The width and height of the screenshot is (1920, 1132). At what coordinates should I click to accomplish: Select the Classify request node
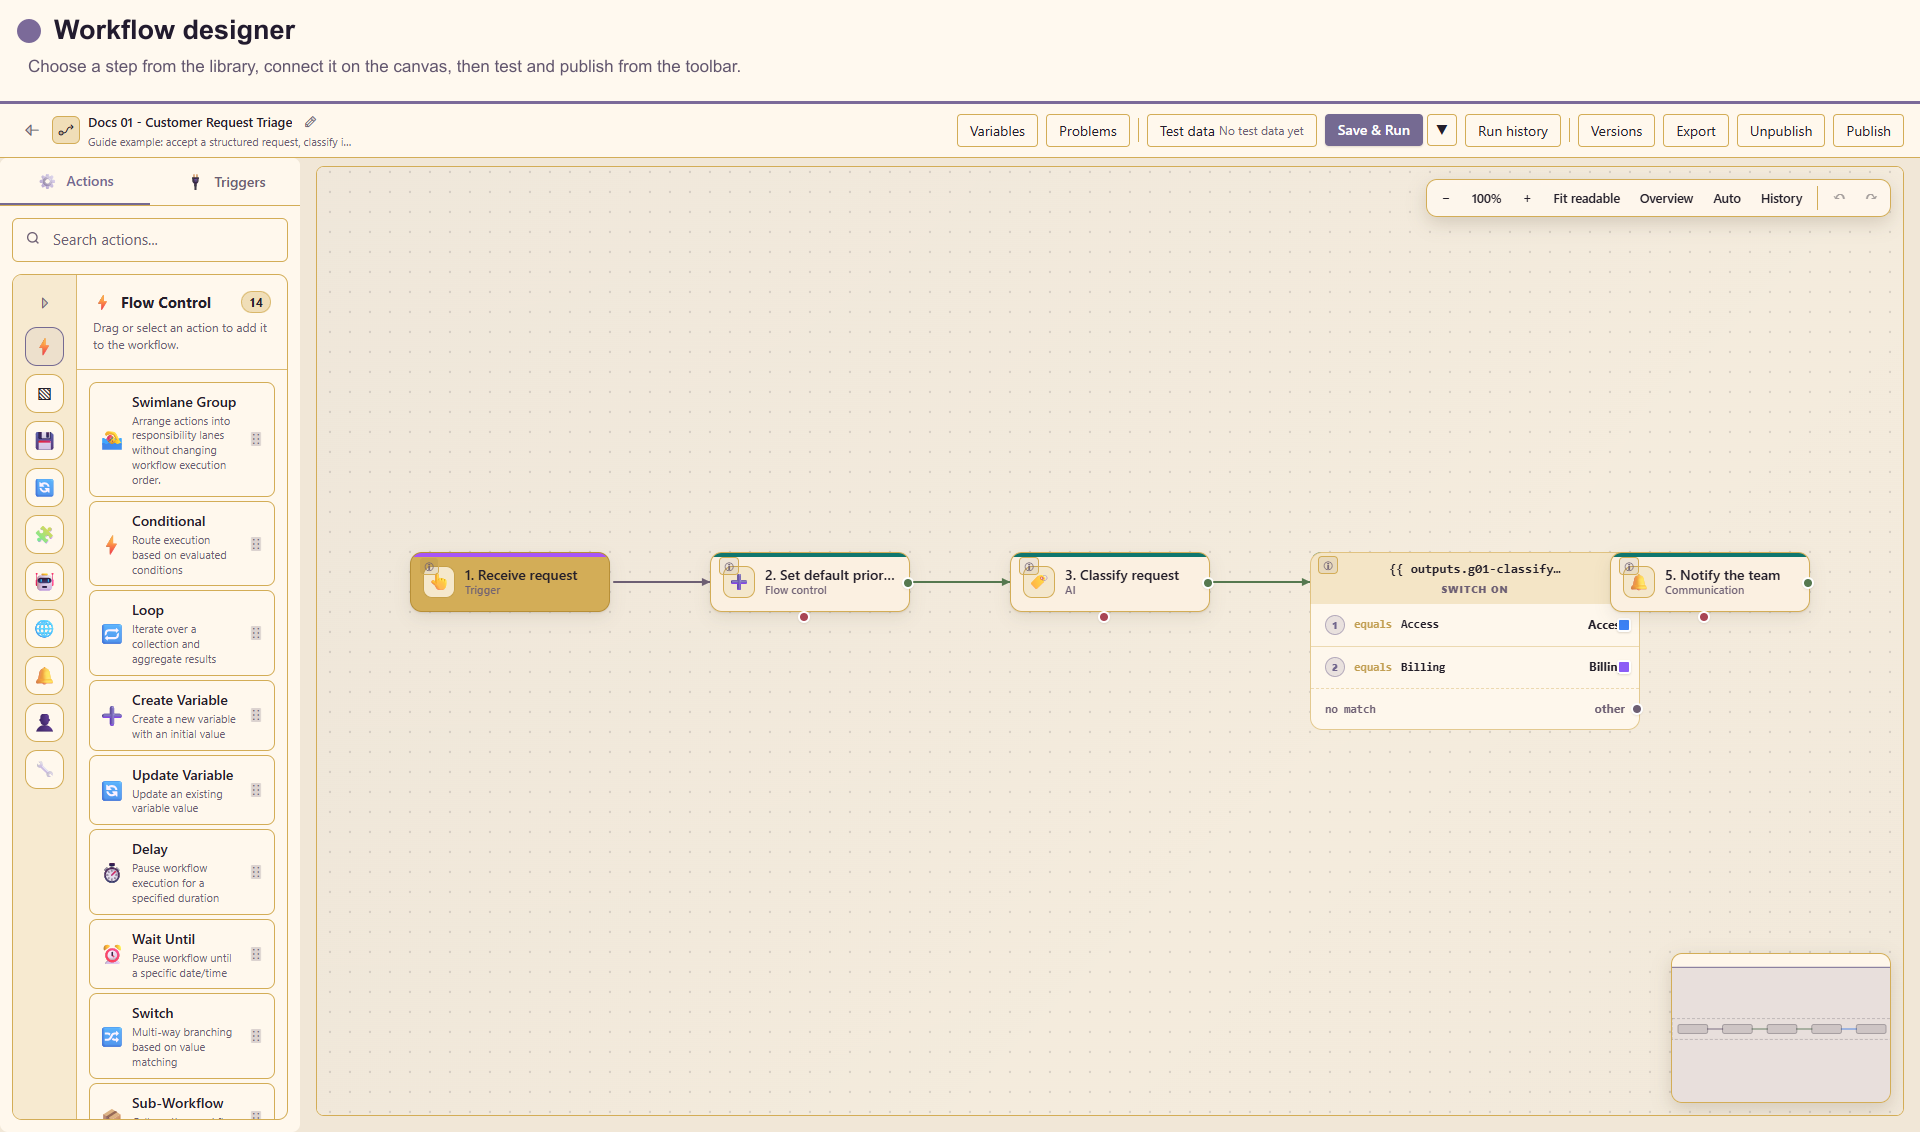(x=1110, y=582)
